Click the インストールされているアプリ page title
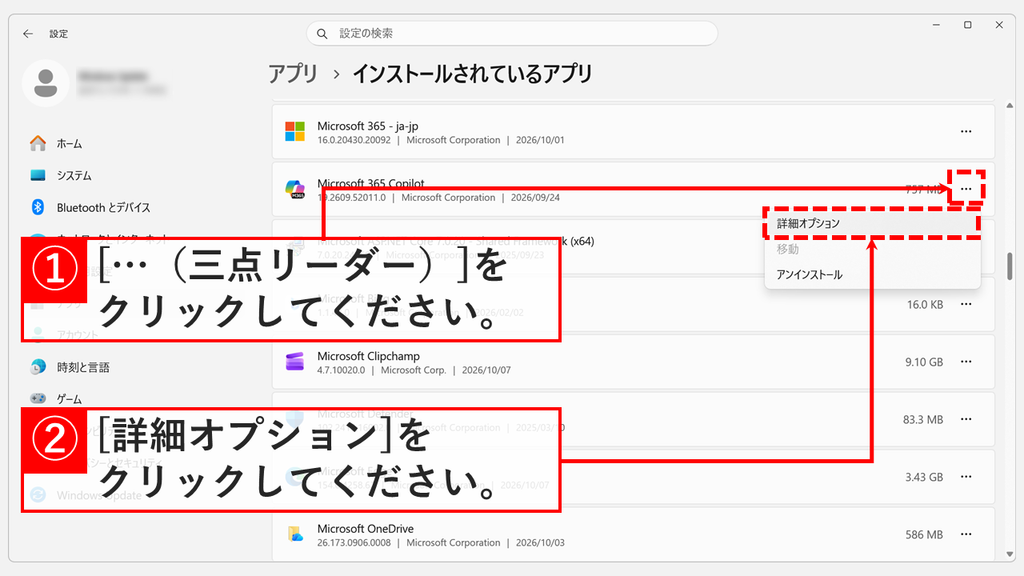Screen dimensions: 1024x576 click(472, 73)
